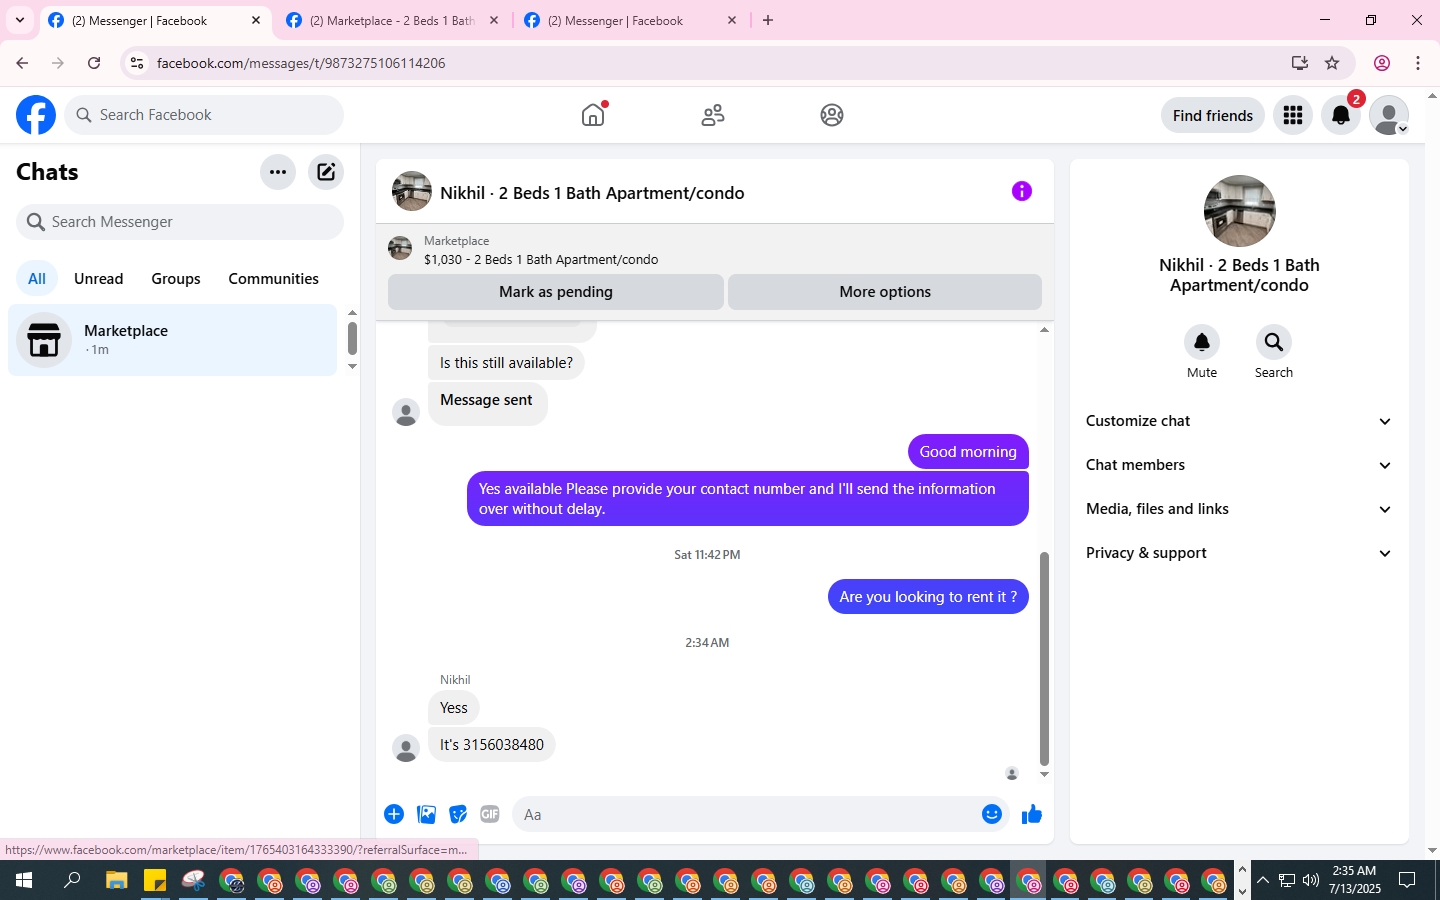
Task: Click the browser address bar URL
Action: click(301, 63)
